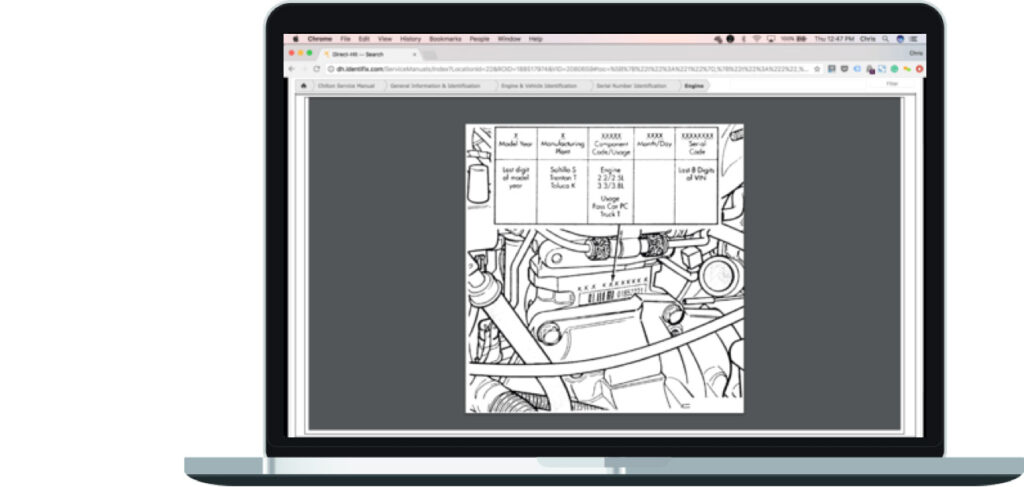Navigate to General Information & Identification breadcrumb
This screenshot has height=487, width=1024.
pos(435,86)
